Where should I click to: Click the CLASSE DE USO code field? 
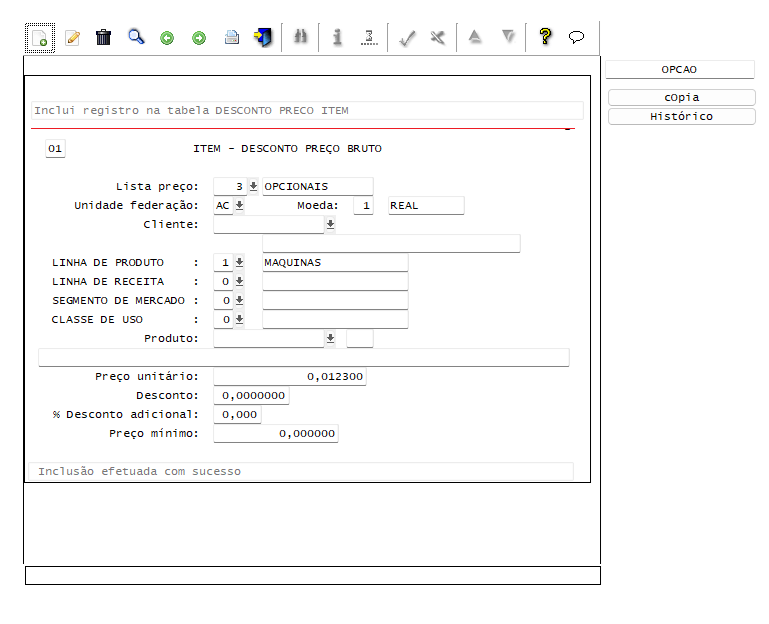coord(223,319)
